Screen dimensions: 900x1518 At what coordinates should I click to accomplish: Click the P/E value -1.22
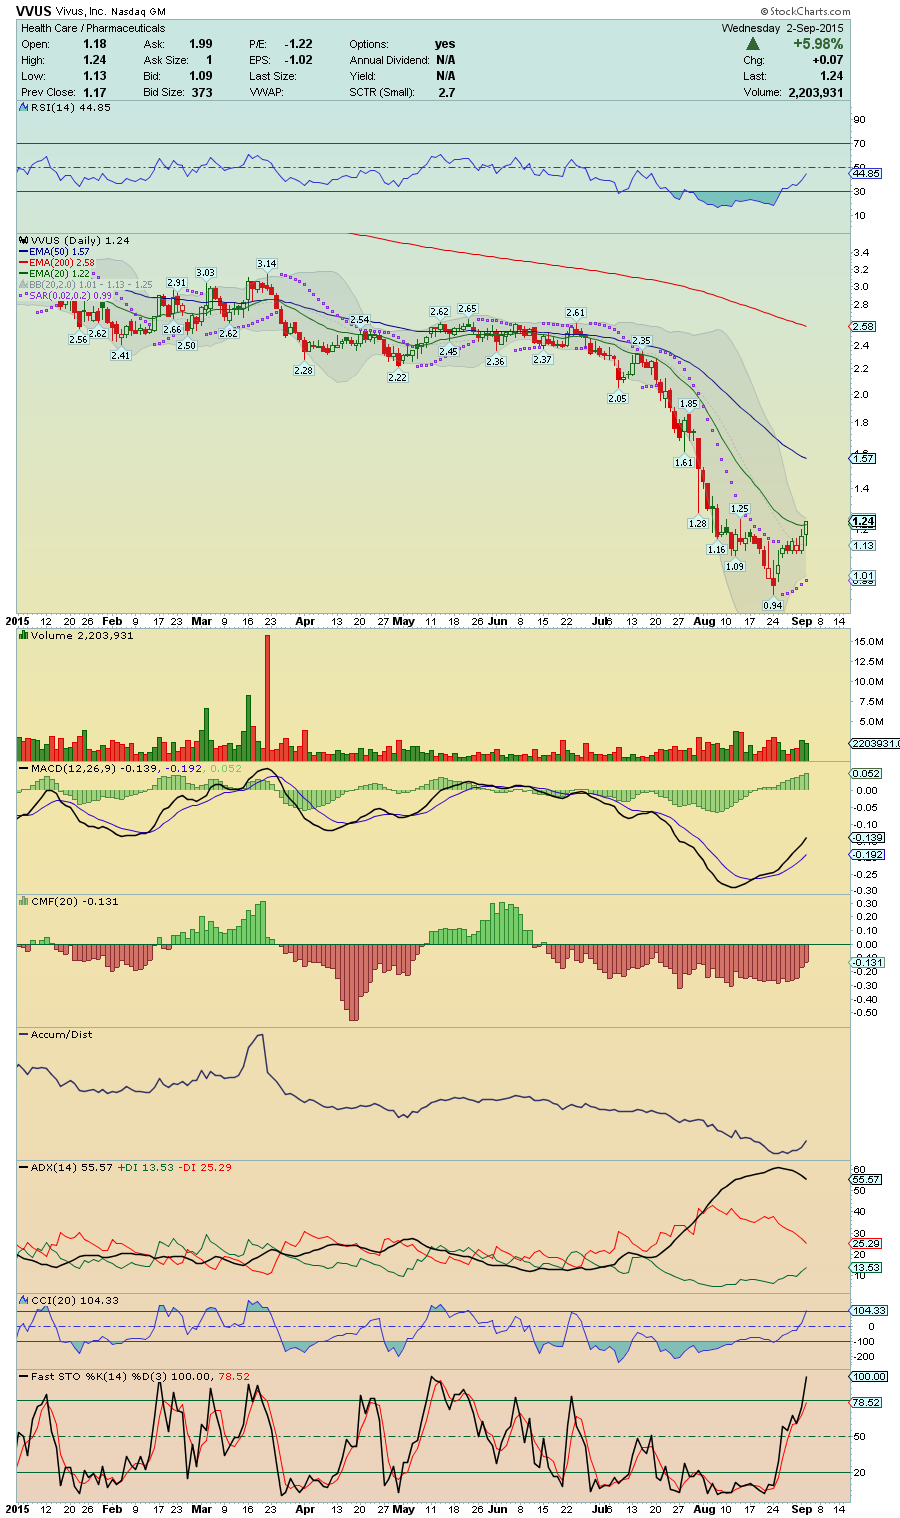coord(298,44)
